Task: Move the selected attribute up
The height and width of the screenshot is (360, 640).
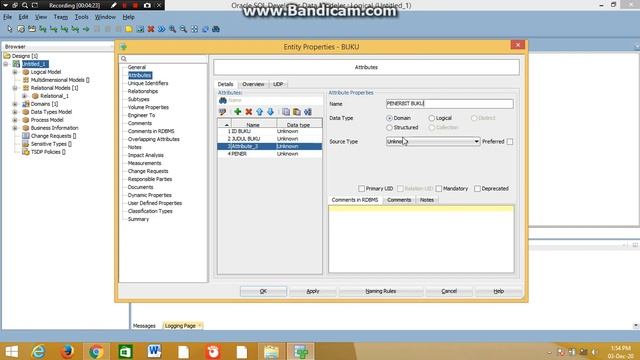Action: [260, 111]
